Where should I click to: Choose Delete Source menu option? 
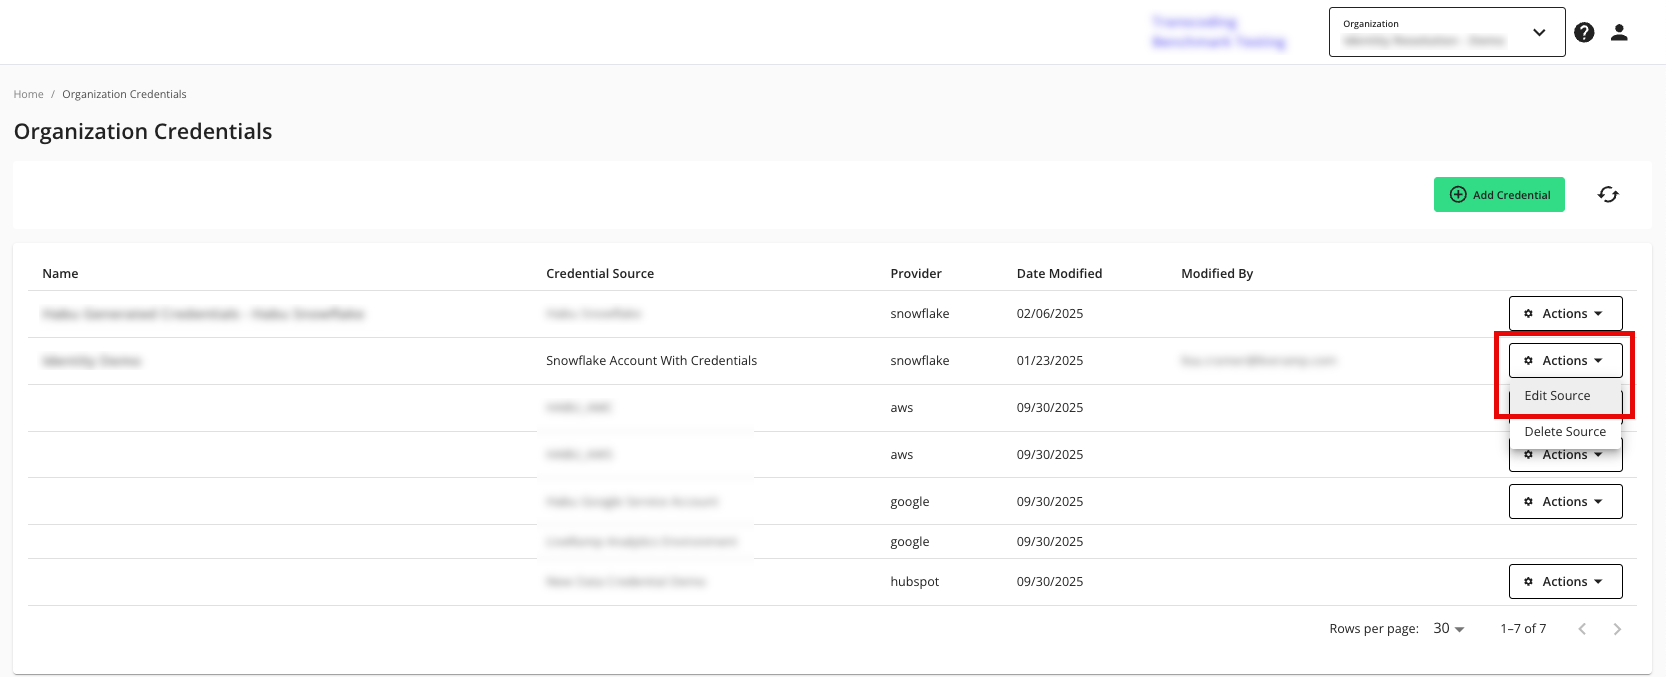[x=1565, y=432]
